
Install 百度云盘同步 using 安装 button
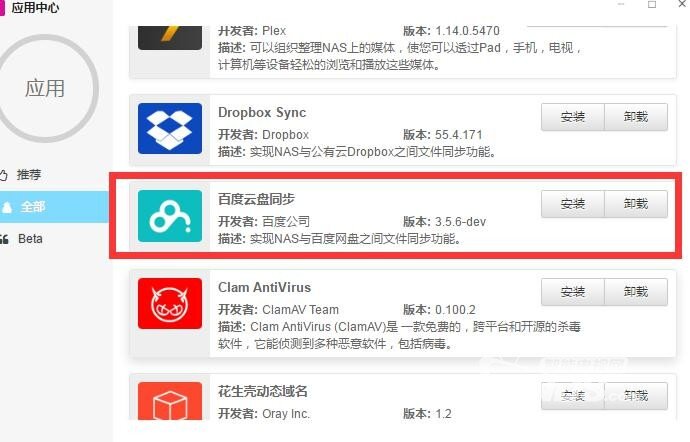tap(573, 204)
